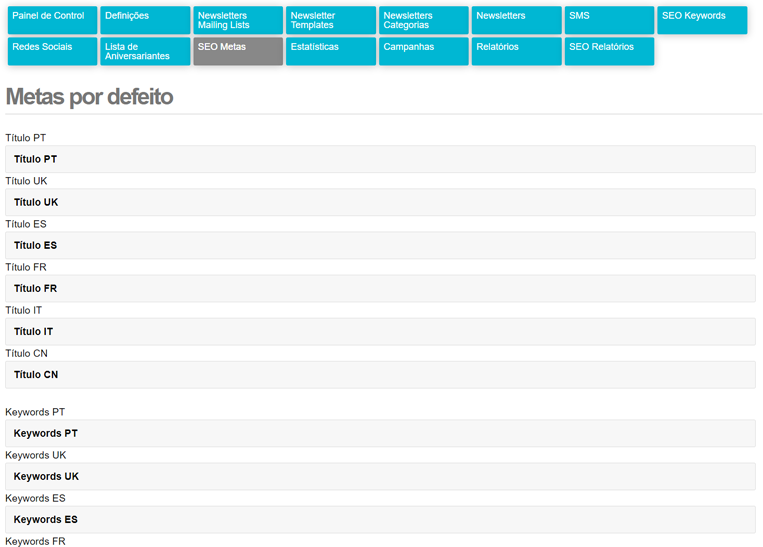View the Estatísticas page
This screenshot has height=547, width=763.
331,51
